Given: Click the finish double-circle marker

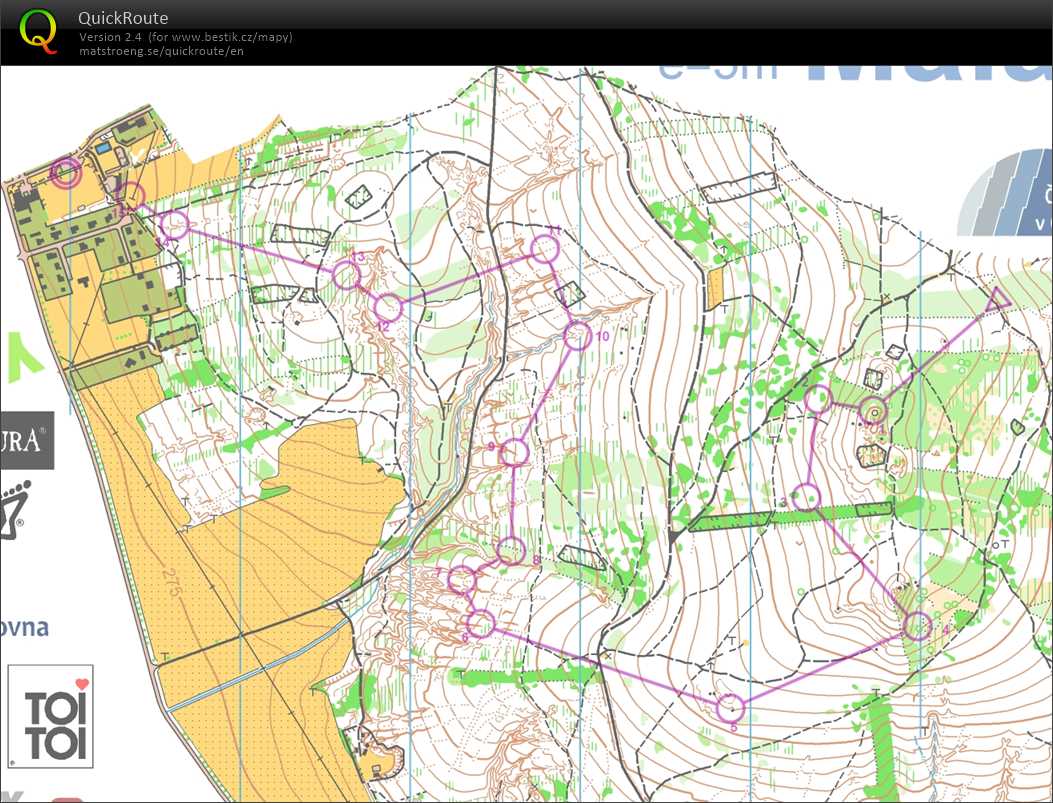Looking at the screenshot, I should click(66, 173).
